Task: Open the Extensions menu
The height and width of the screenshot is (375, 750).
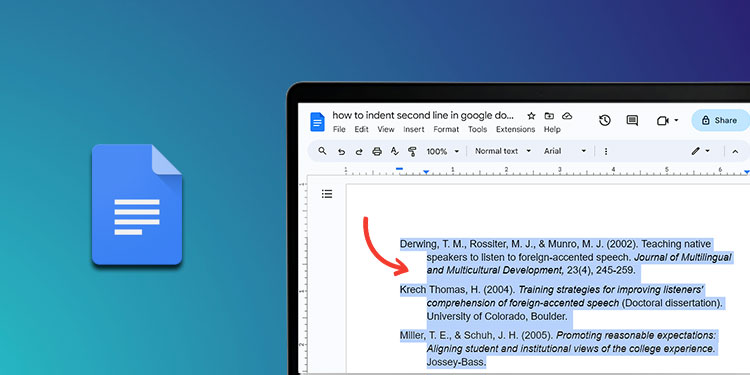Action: pos(515,130)
